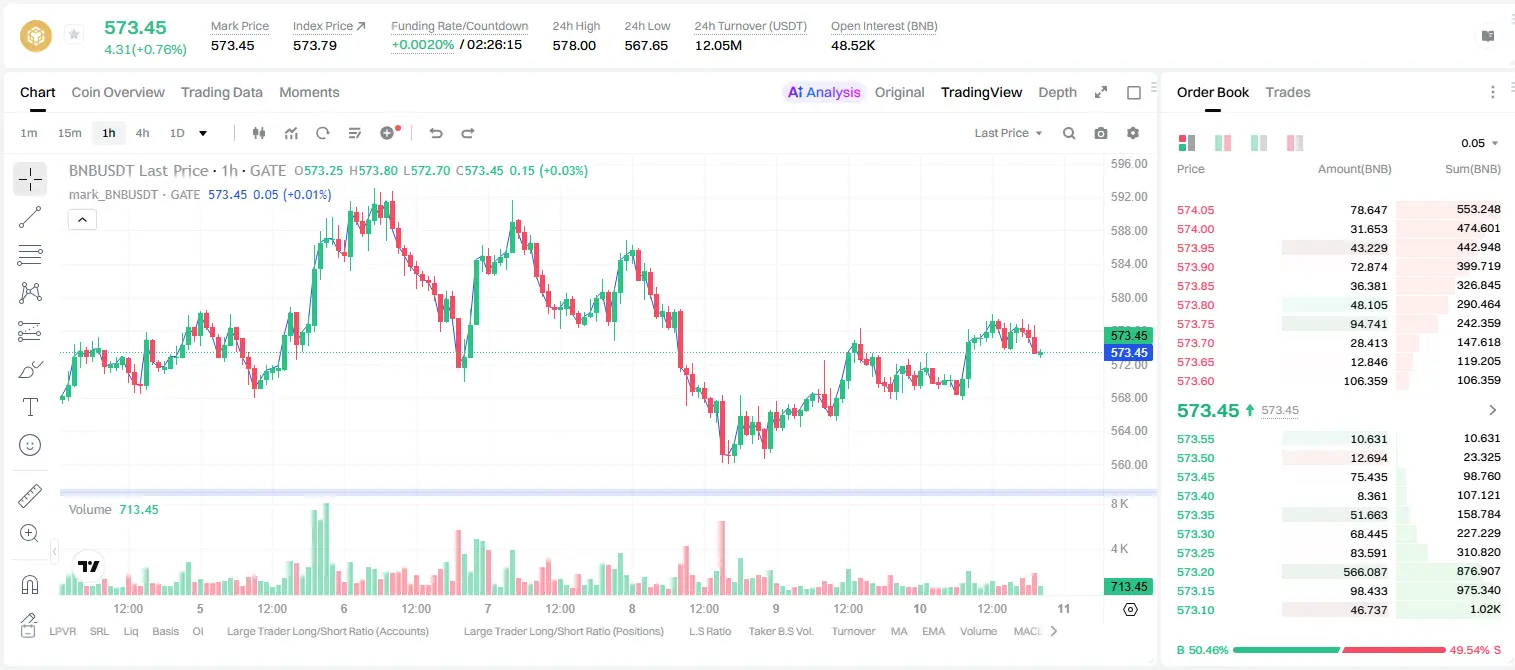Select the text annotation tool
The image size is (1515, 670).
pos(30,407)
